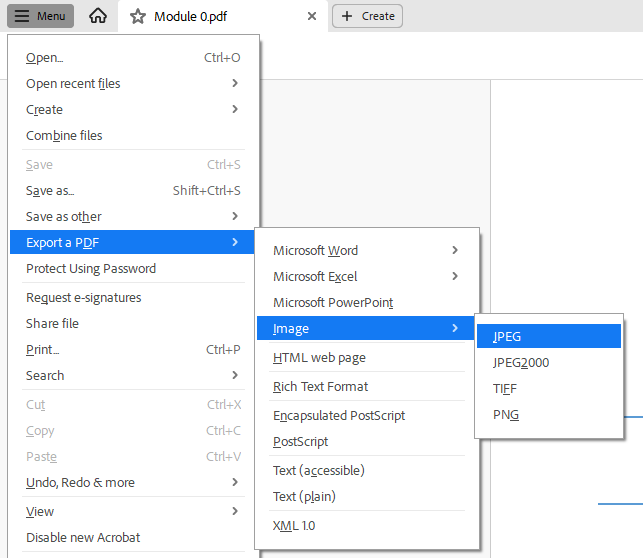Select PNG image format
This screenshot has height=558, width=643.
pos(549,415)
